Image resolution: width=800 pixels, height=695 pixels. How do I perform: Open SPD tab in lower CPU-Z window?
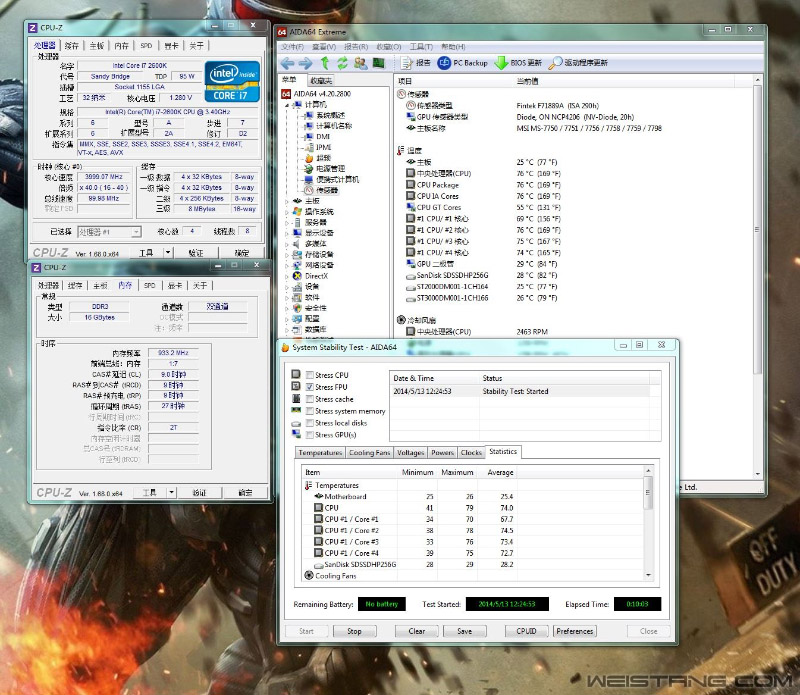pos(149,286)
